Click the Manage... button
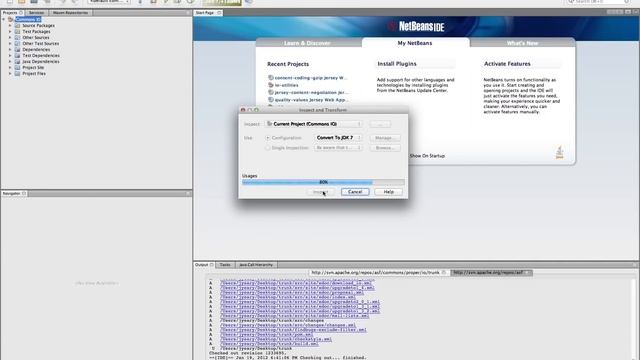640x360 pixels. [384, 138]
